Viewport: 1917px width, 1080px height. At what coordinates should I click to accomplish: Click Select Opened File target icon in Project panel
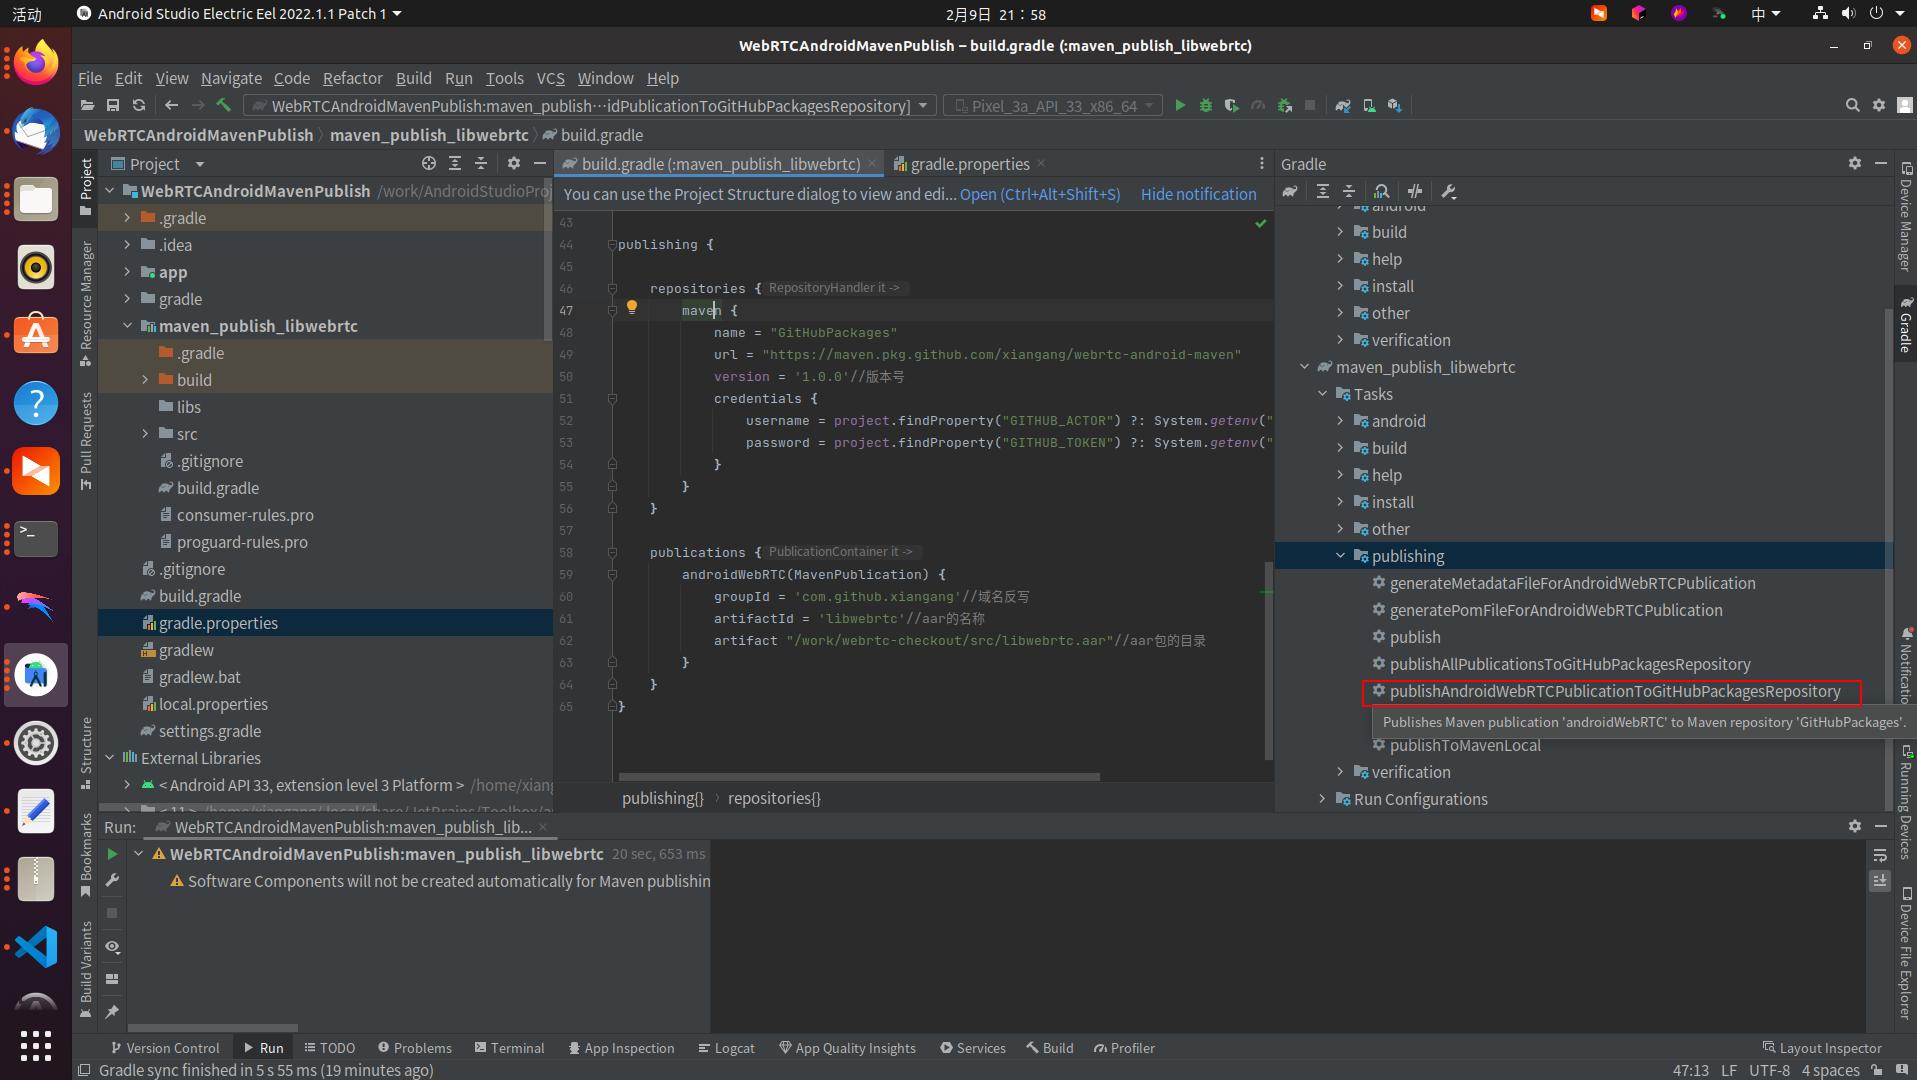coord(429,163)
